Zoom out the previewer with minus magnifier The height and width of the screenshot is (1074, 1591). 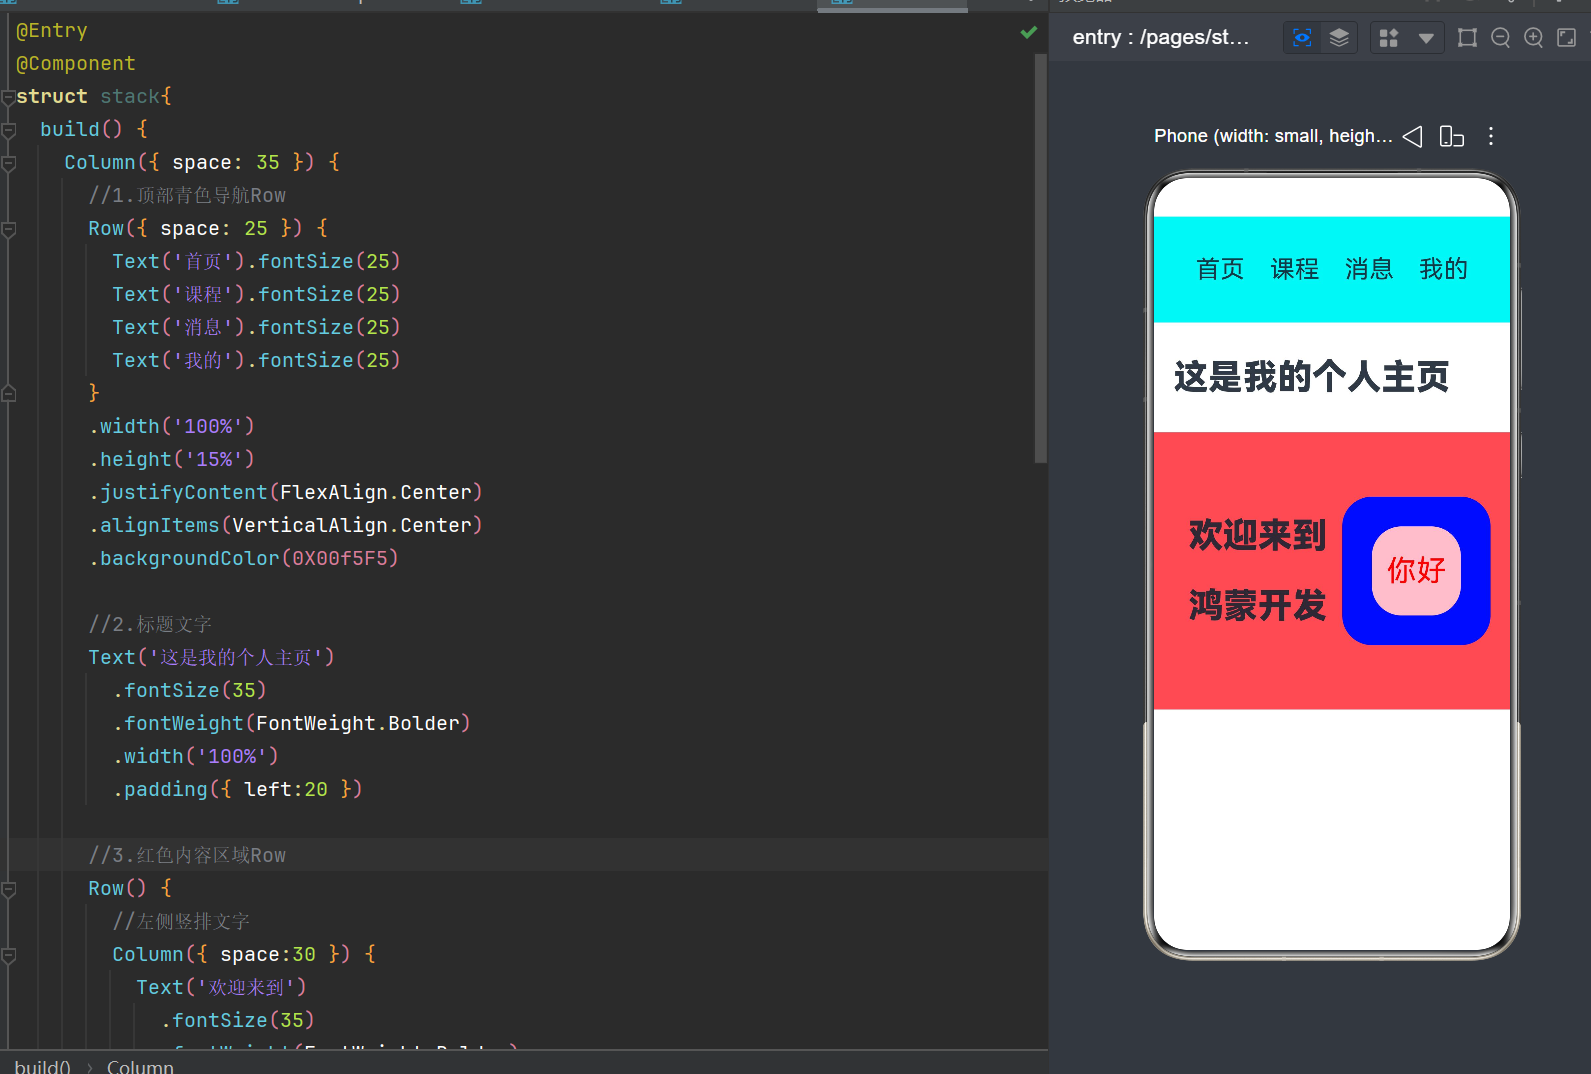(x=1500, y=38)
